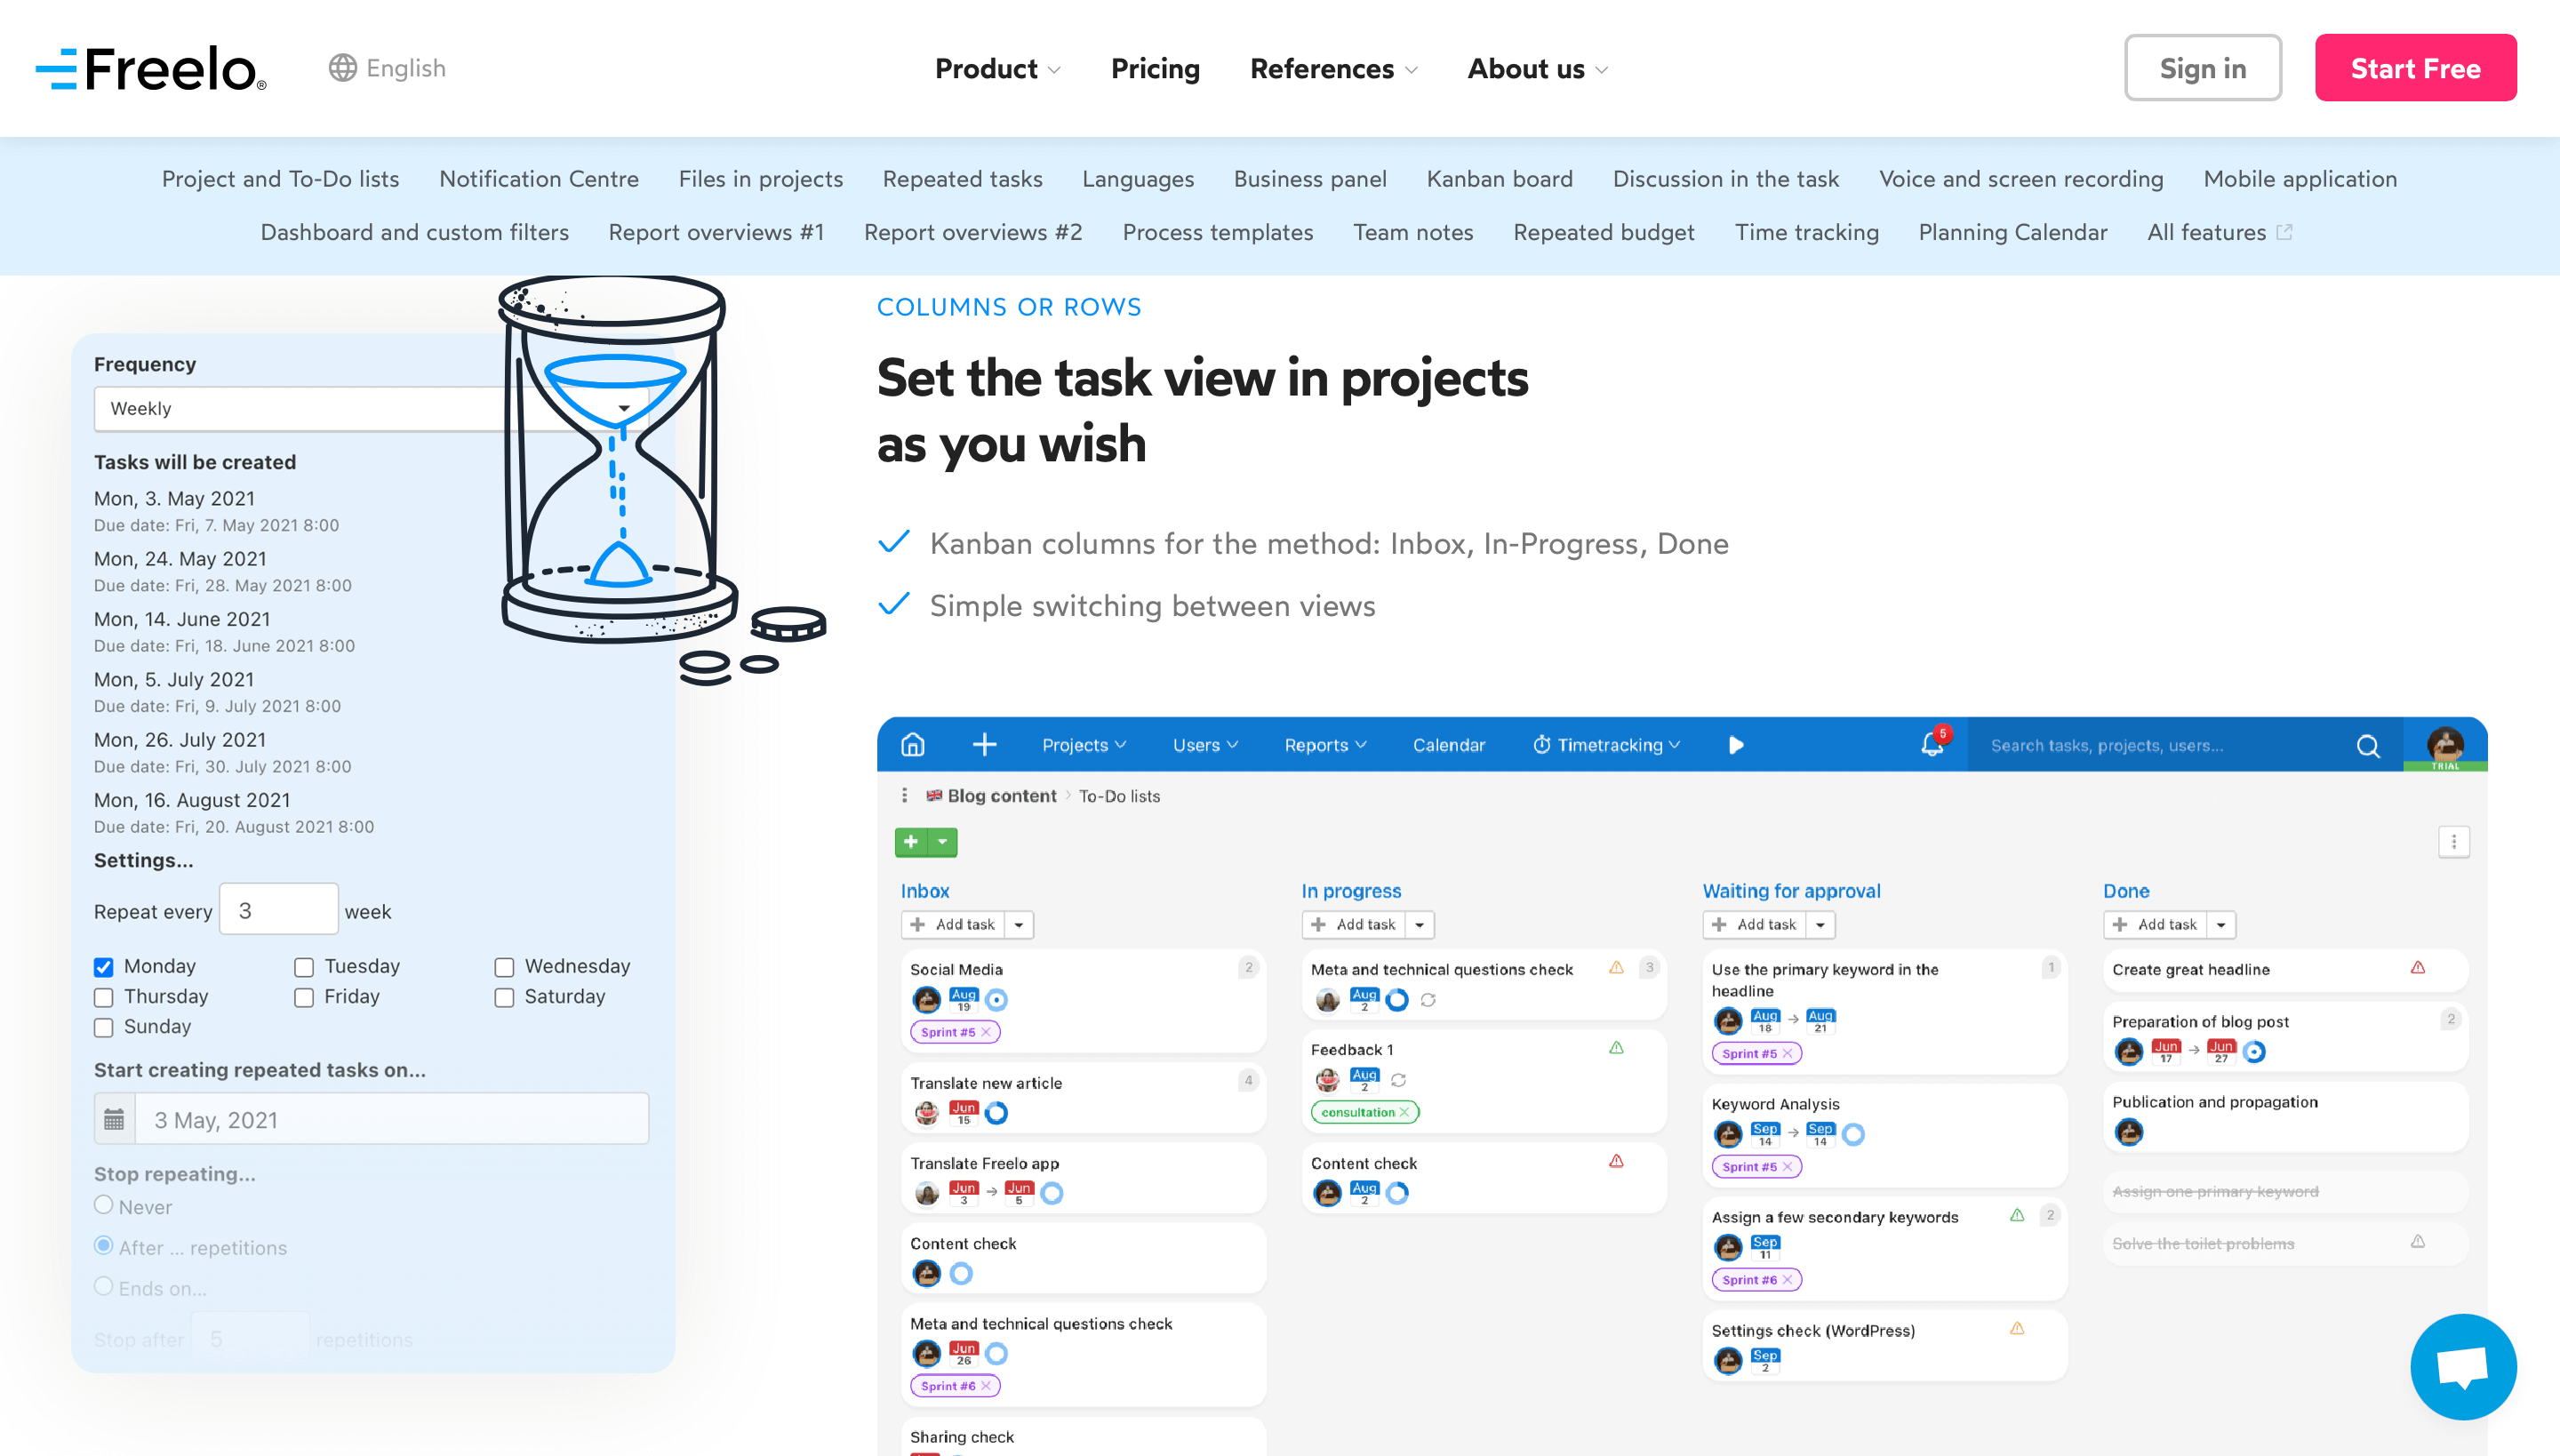Select the Never radio button
Screen dimensions: 2560x1456
point(103,1205)
